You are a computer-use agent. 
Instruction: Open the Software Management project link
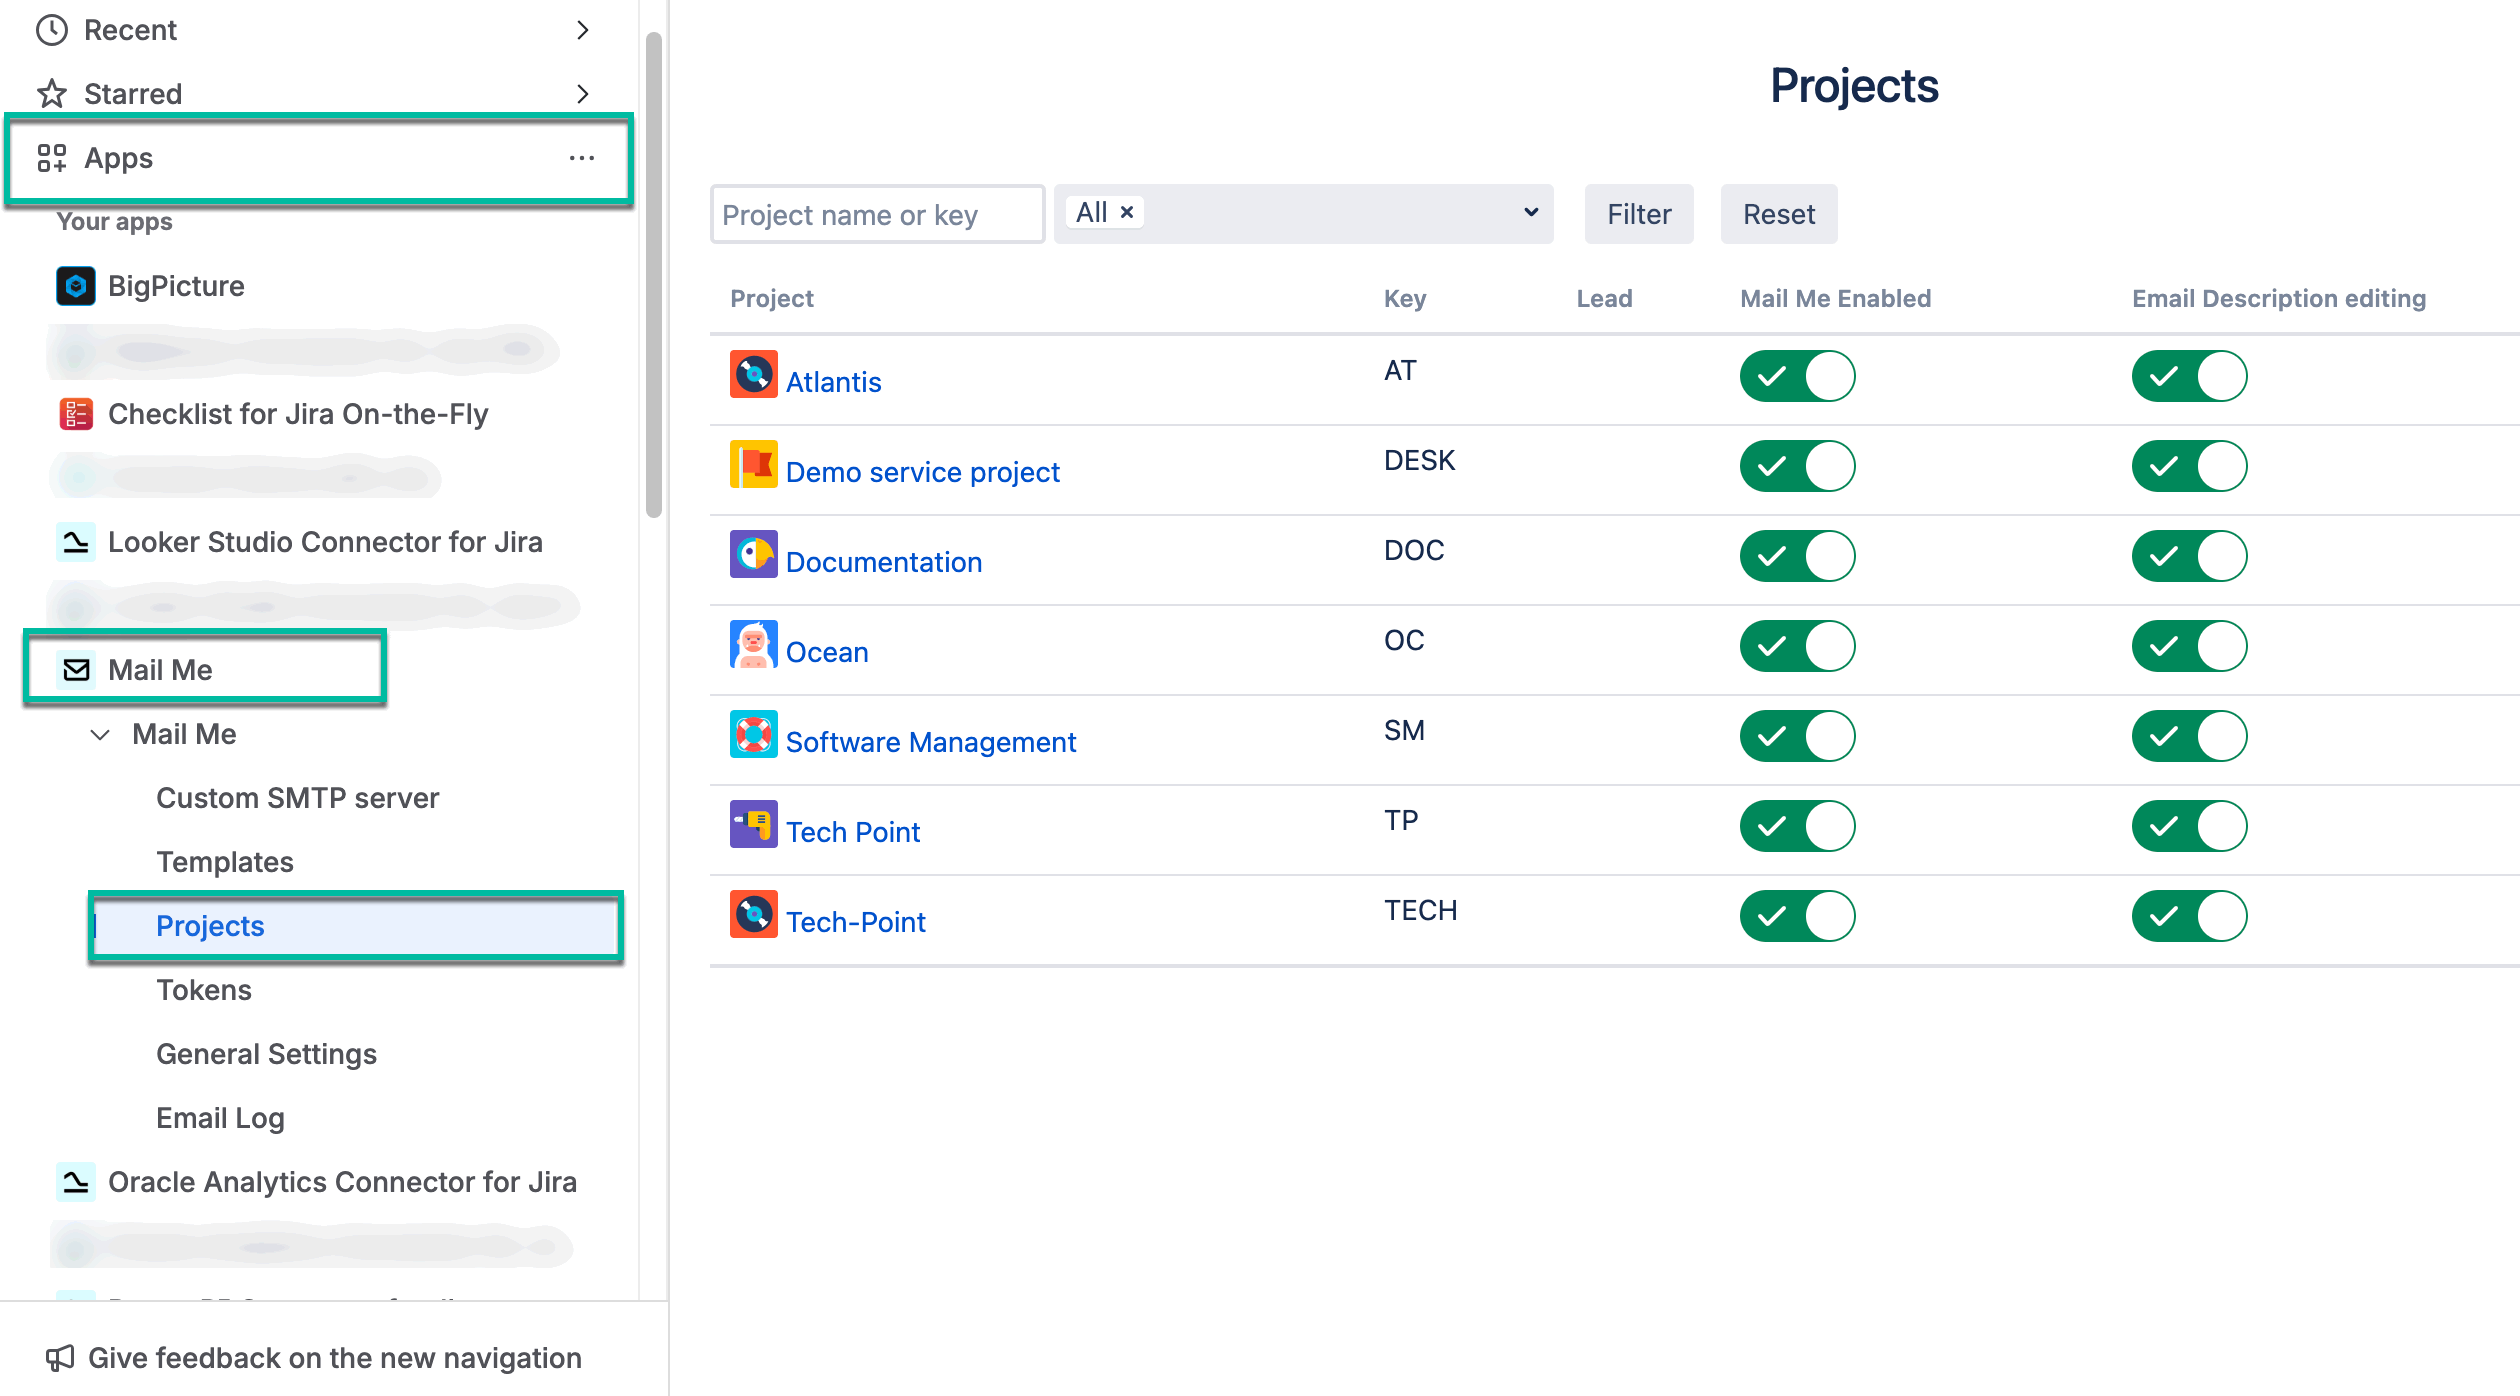pos(930,742)
